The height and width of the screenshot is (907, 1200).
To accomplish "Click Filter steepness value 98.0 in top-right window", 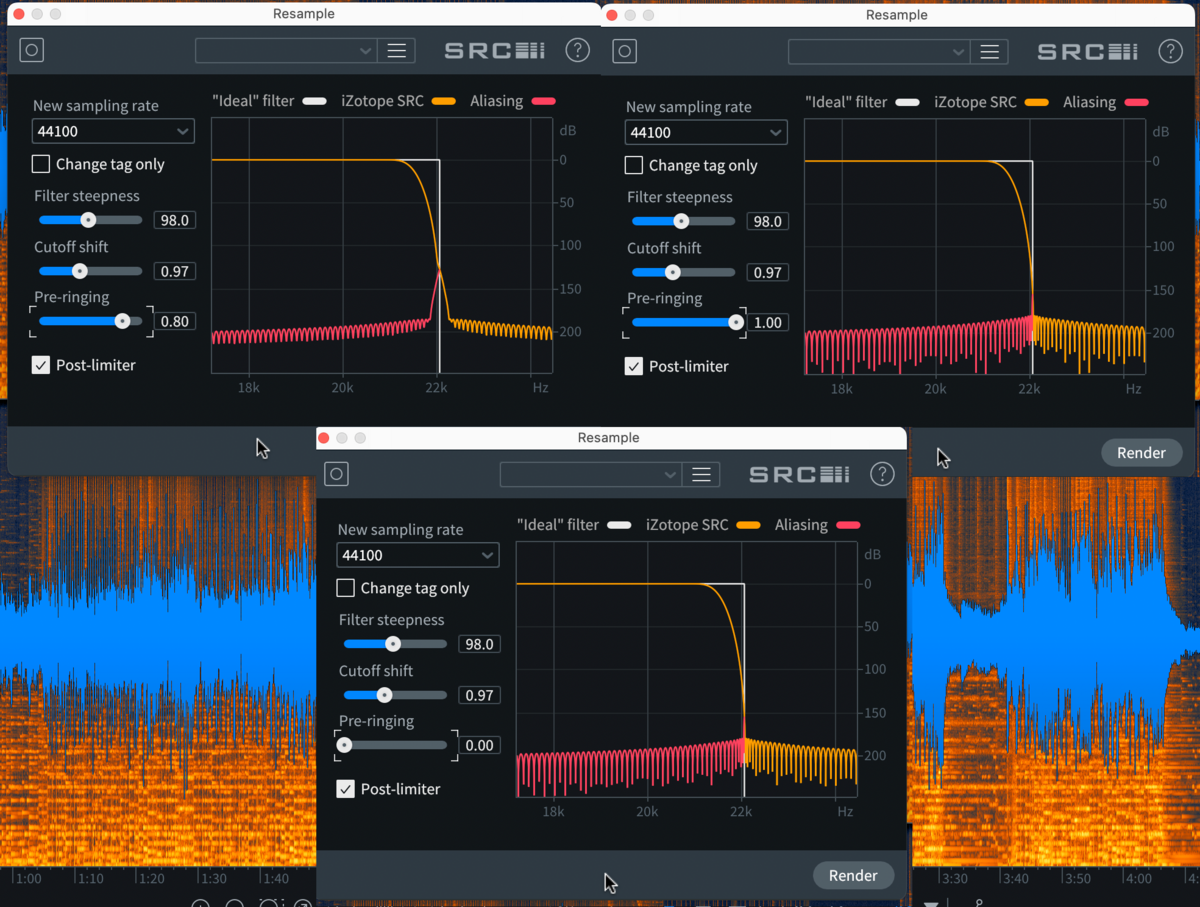I will [x=767, y=221].
